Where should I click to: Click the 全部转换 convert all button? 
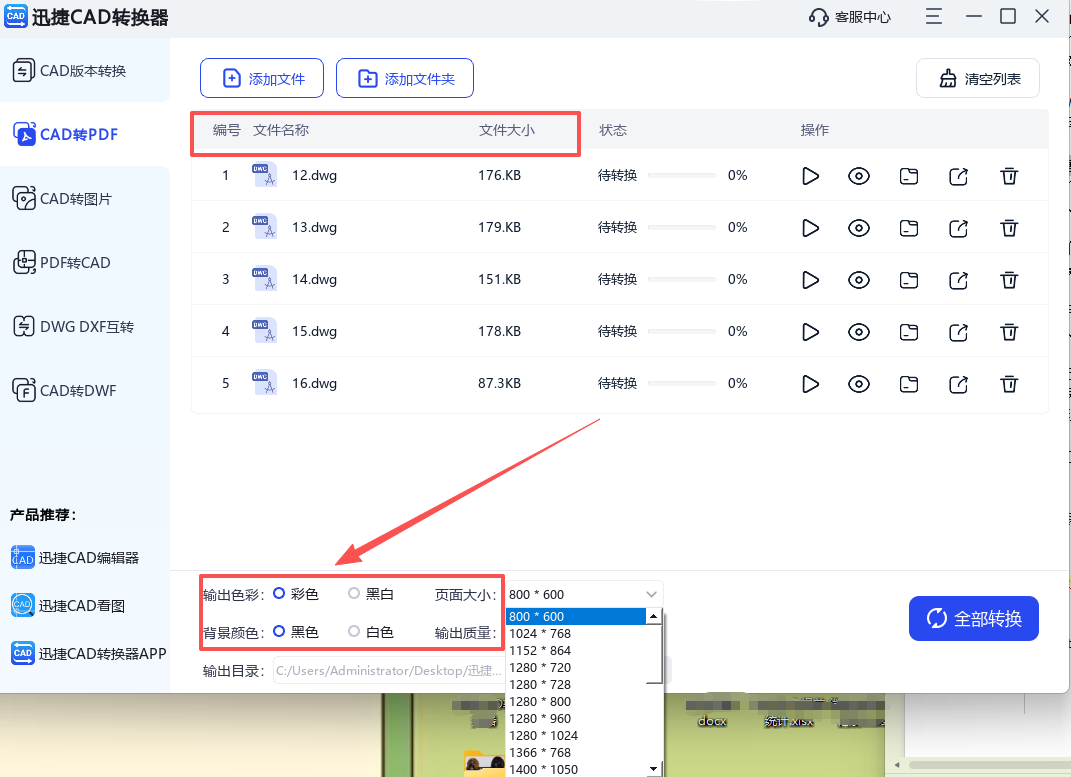[x=973, y=619]
